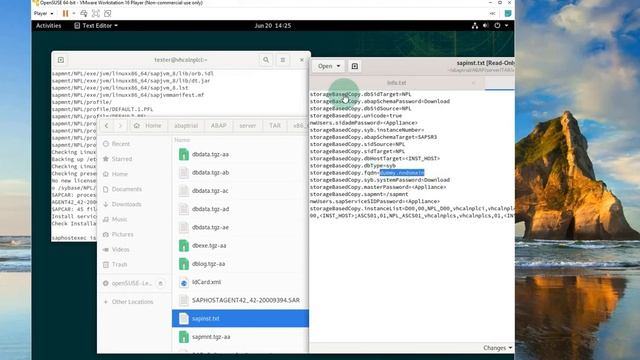Image resolution: width=640 pixels, height=360 pixels.
Task: Click the Name column header
Action: pos(182,140)
